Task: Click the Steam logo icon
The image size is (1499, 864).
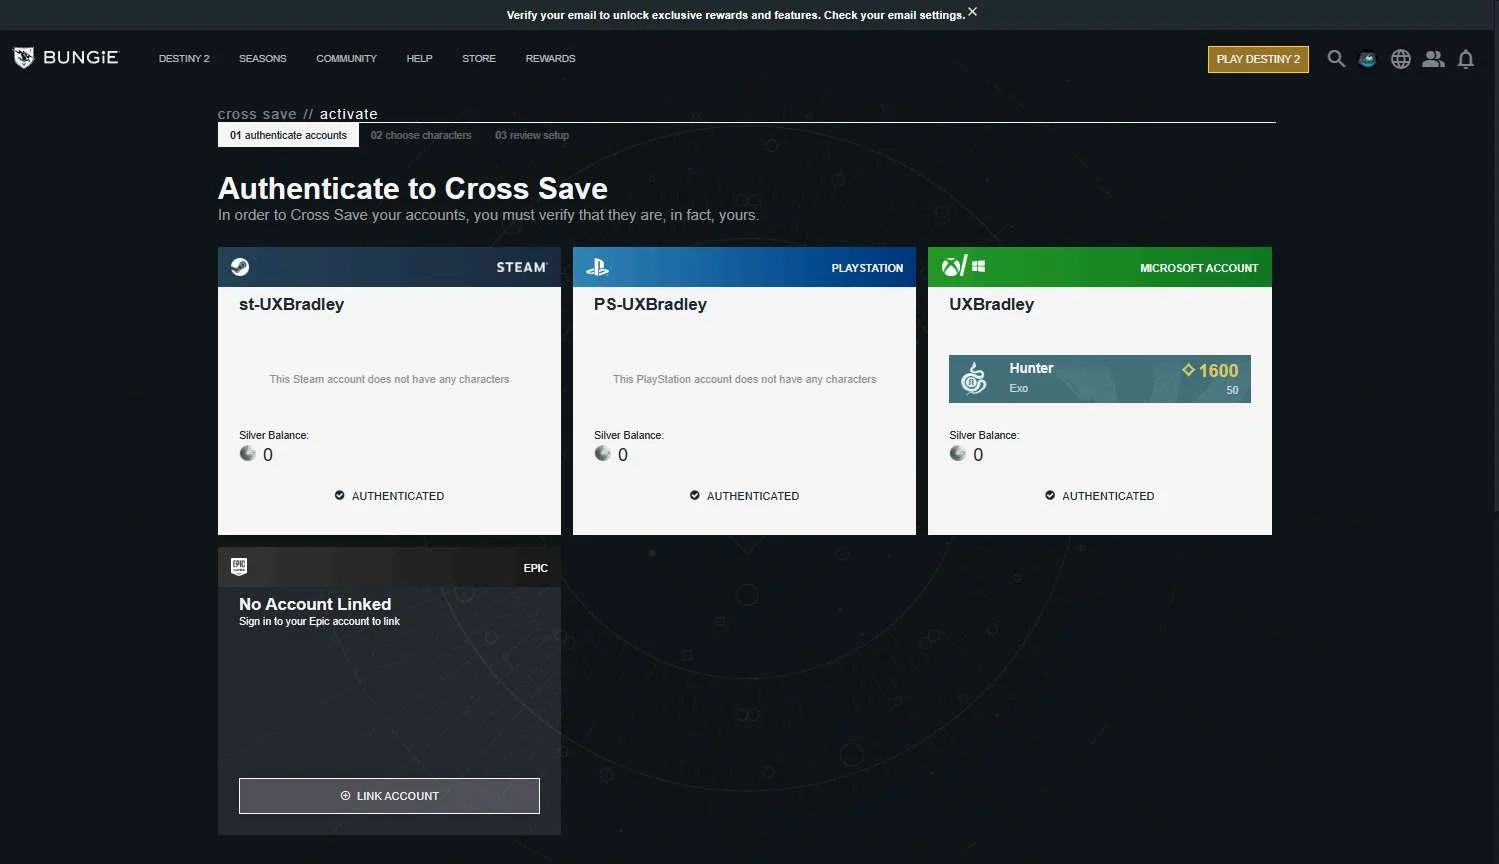Action: [x=240, y=267]
